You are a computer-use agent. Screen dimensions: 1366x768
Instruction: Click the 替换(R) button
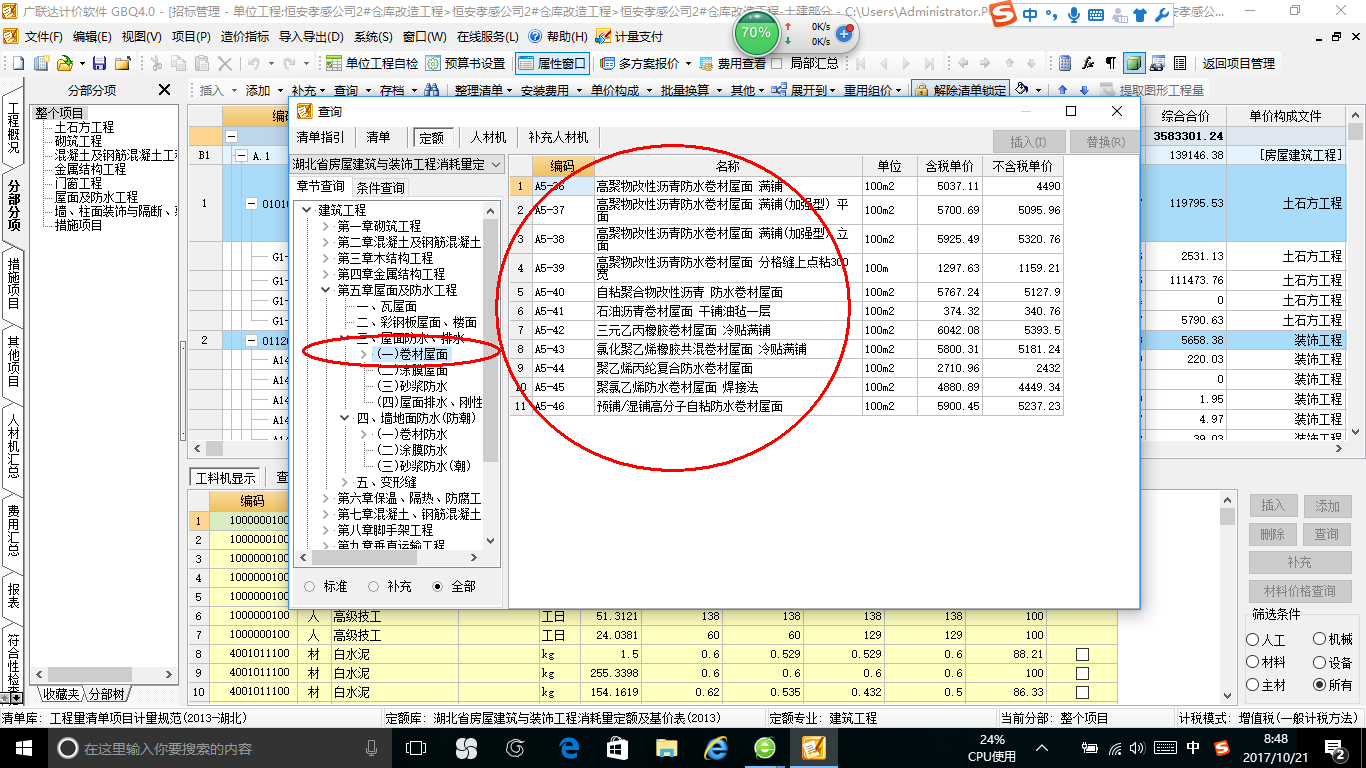pos(1104,142)
